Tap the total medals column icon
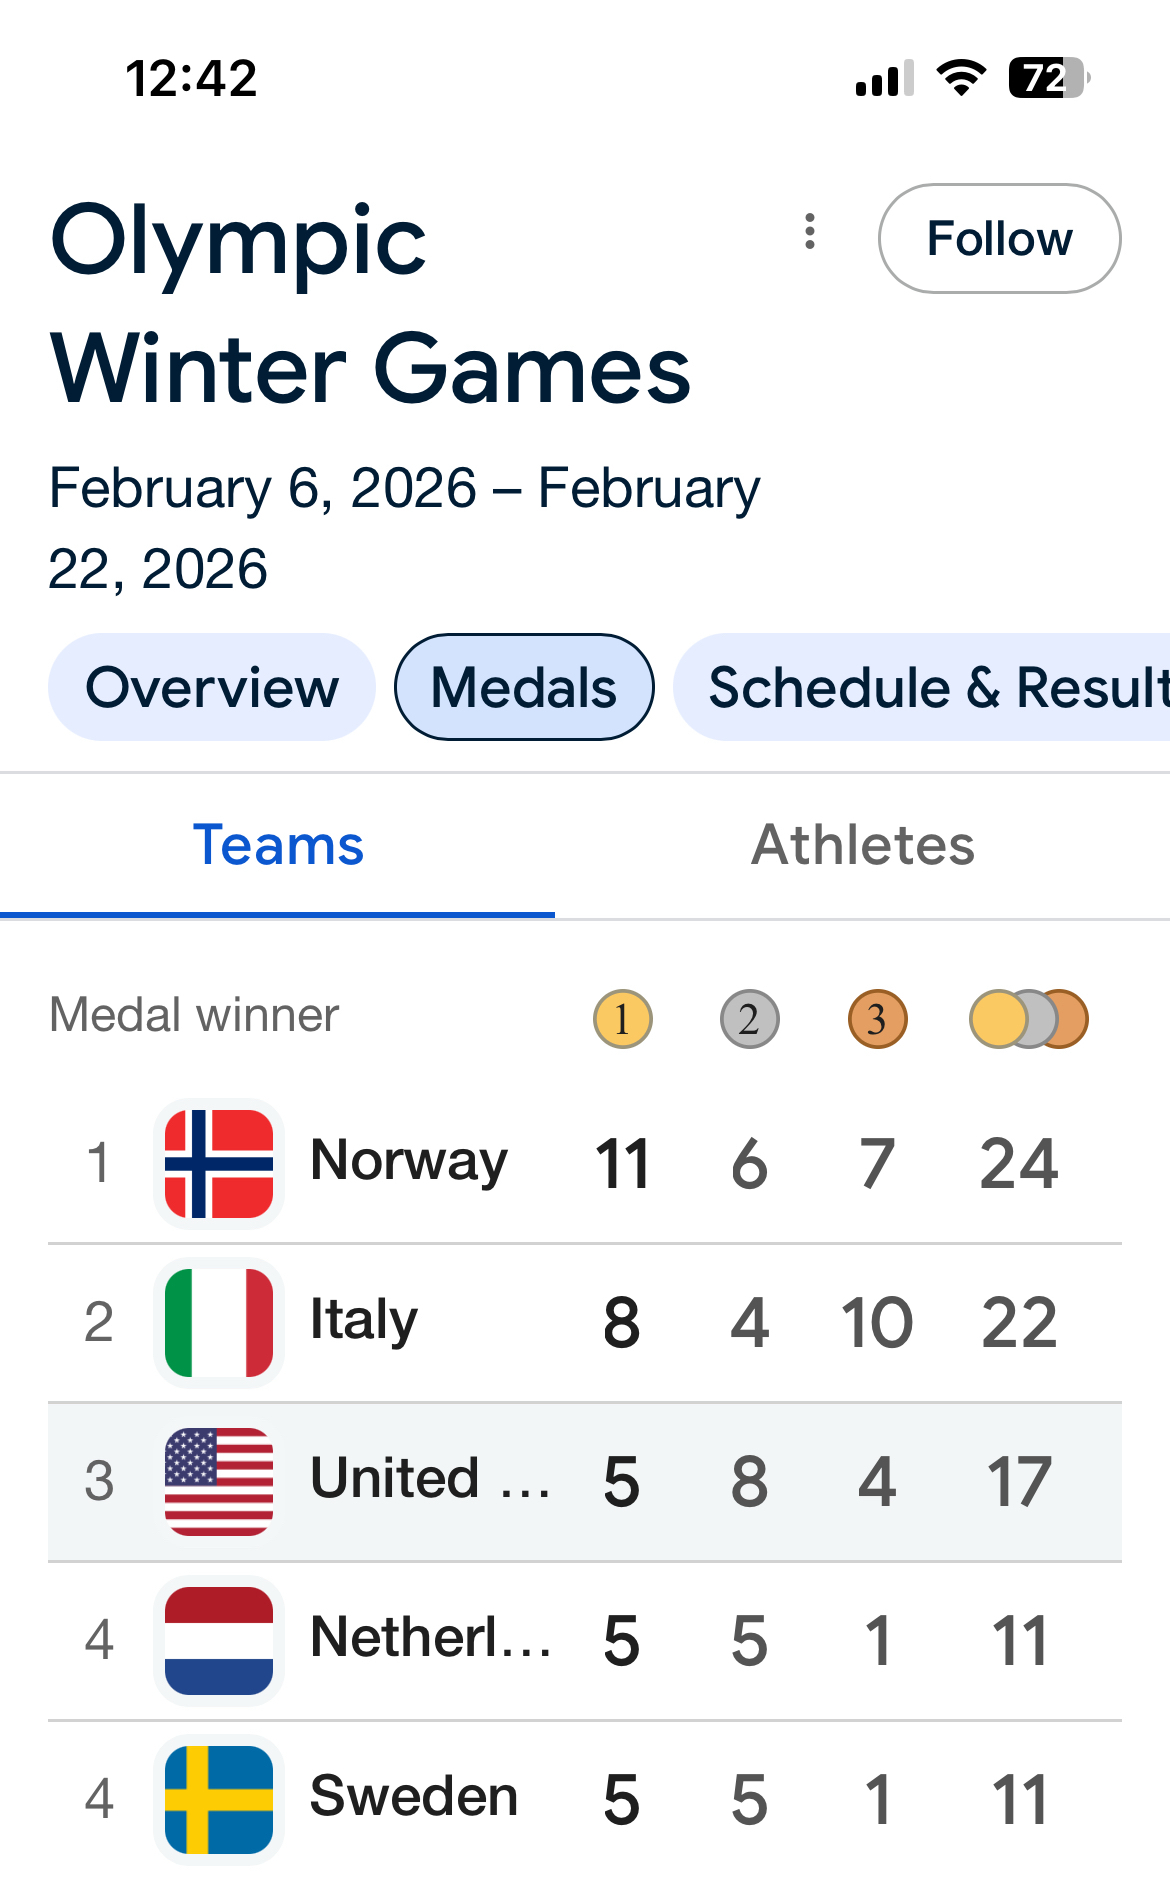 1028,1019
